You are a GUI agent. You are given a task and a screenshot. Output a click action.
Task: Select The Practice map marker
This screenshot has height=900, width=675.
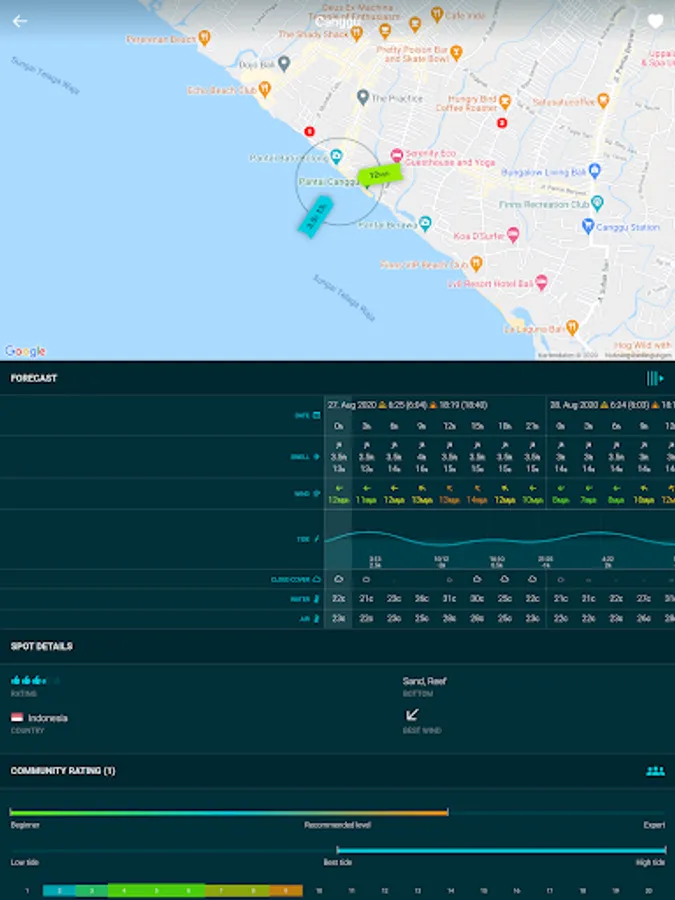363,98
